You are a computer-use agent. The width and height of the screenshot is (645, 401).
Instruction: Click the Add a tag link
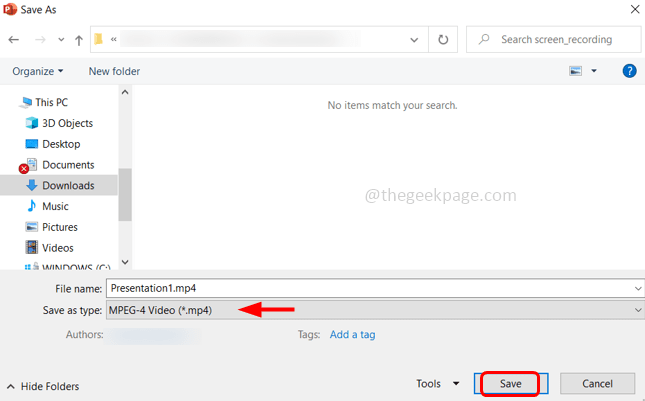(x=353, y=334)
